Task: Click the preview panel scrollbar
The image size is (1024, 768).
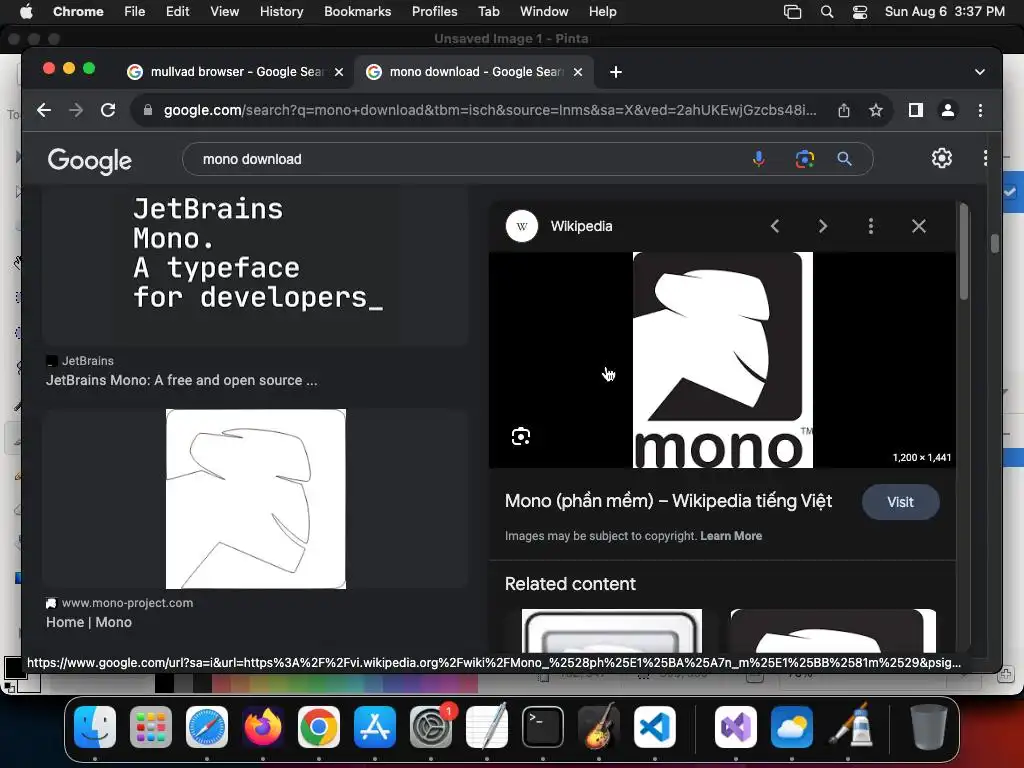Action: (x=964, y=252)
